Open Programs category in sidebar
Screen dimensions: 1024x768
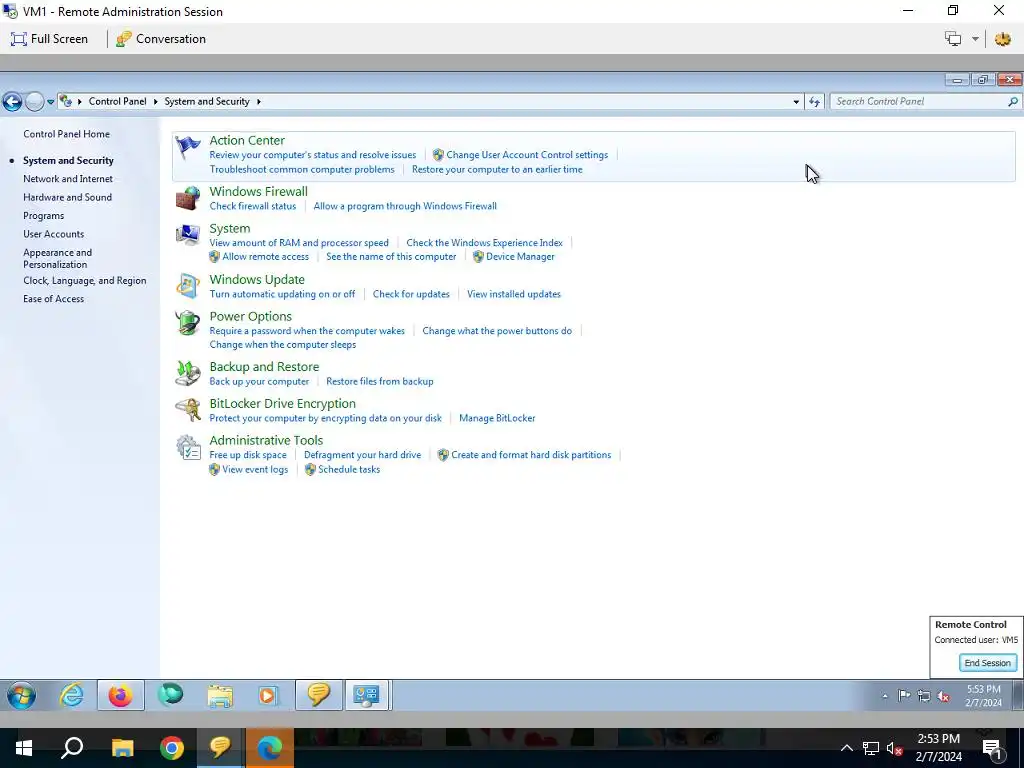pyautogui.click(x=44, y=216)
